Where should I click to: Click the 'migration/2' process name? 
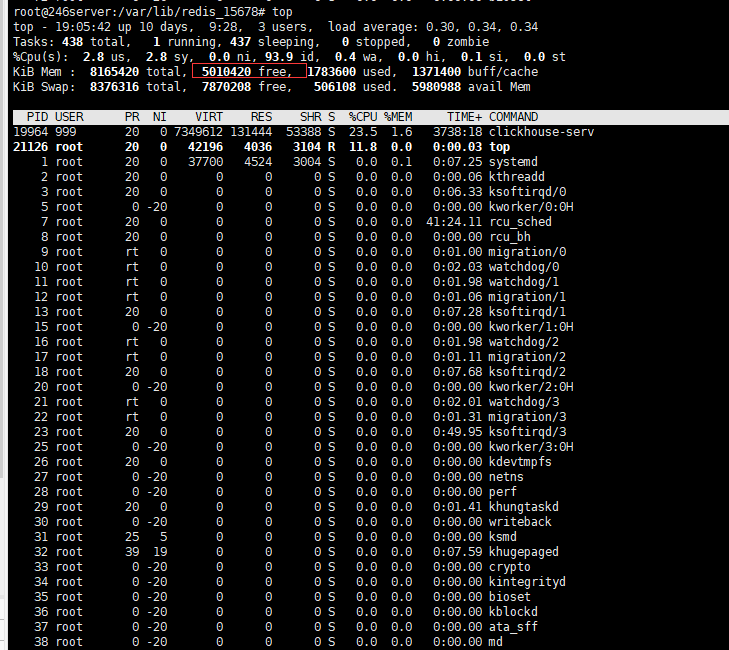(x=527, y=357)
